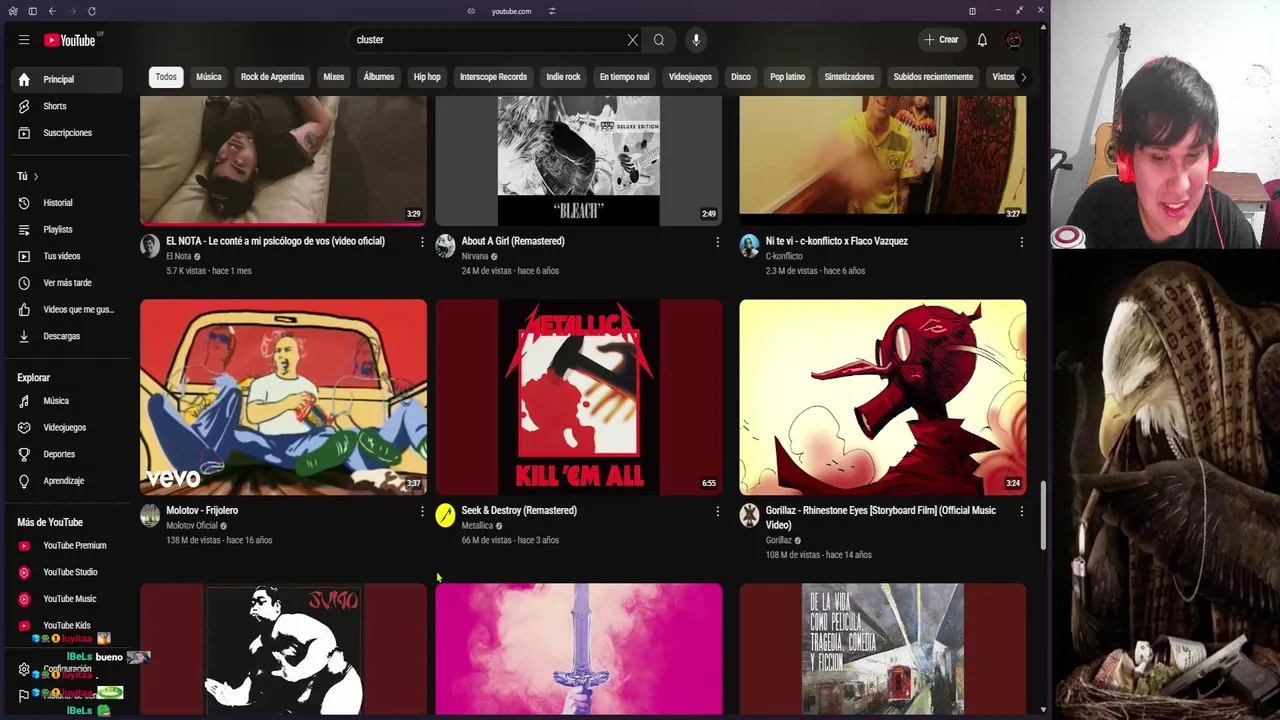Select Principal in the sidebar
Image resolution: width=1280 pixels, height=720 pixels.
pos(66,79)
